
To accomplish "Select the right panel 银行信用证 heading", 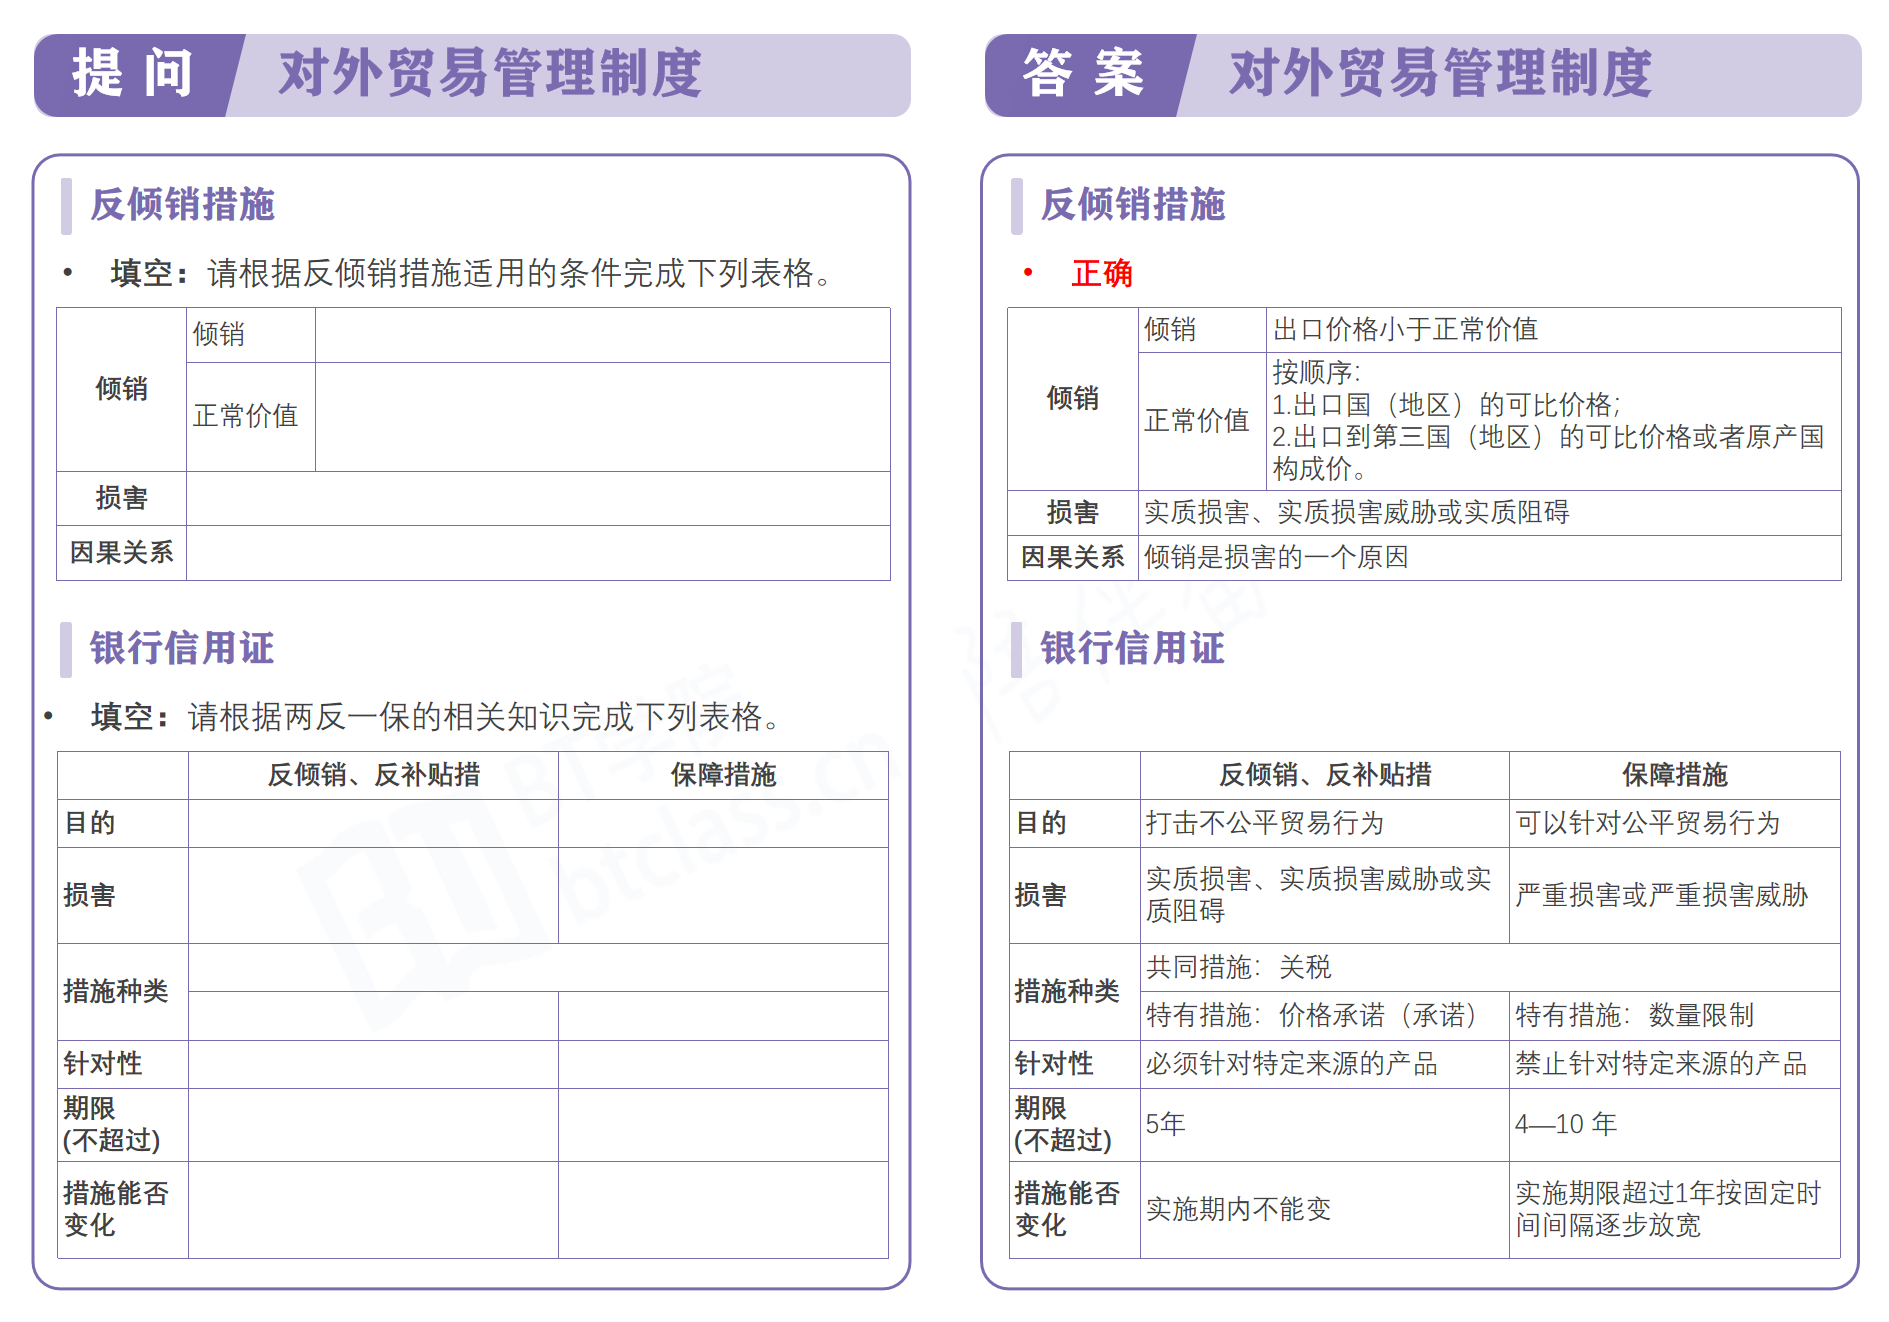I will click(x=1133, y=648).
